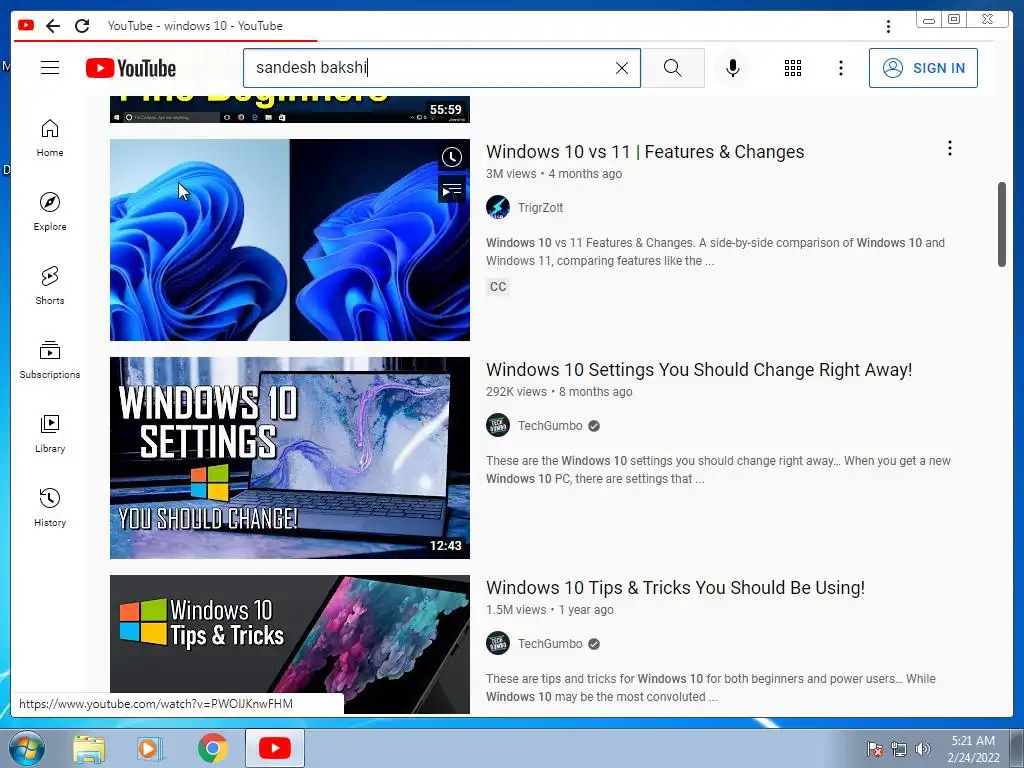Open options for Windows 10 vs 11 video
1024x768 pixels.
pyautogui.click(x=950, y=148)
